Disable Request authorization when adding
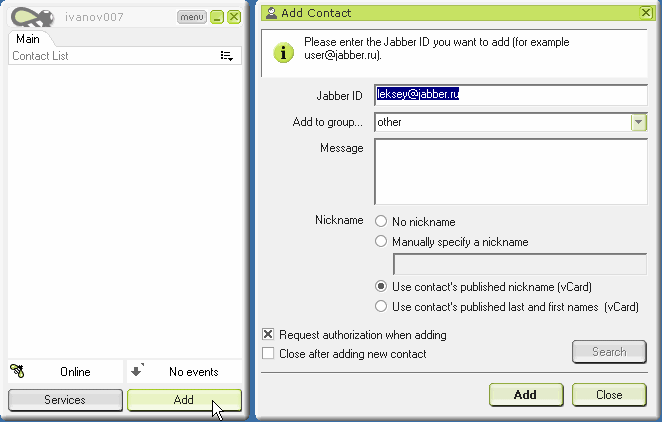Screen dimensions: 662x422 (268, 335)
